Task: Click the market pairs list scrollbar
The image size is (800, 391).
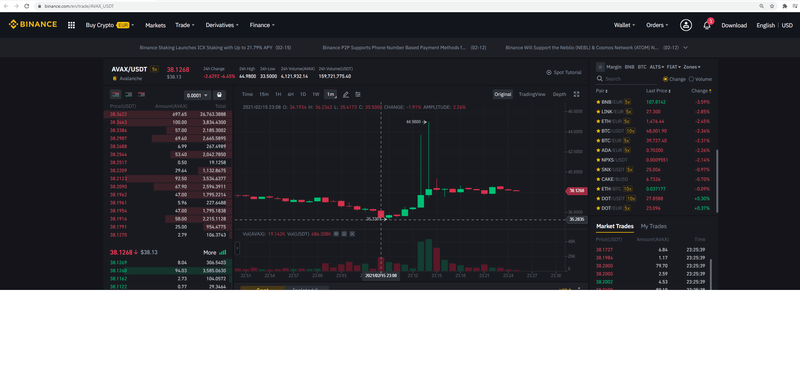Action: (x=717, y=181)
